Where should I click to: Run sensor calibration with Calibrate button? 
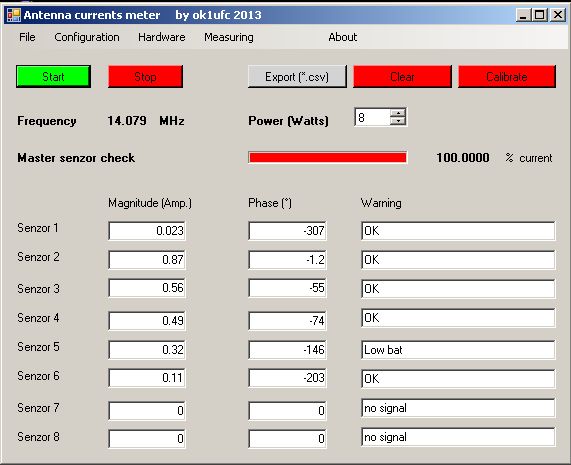coord(507,77)
